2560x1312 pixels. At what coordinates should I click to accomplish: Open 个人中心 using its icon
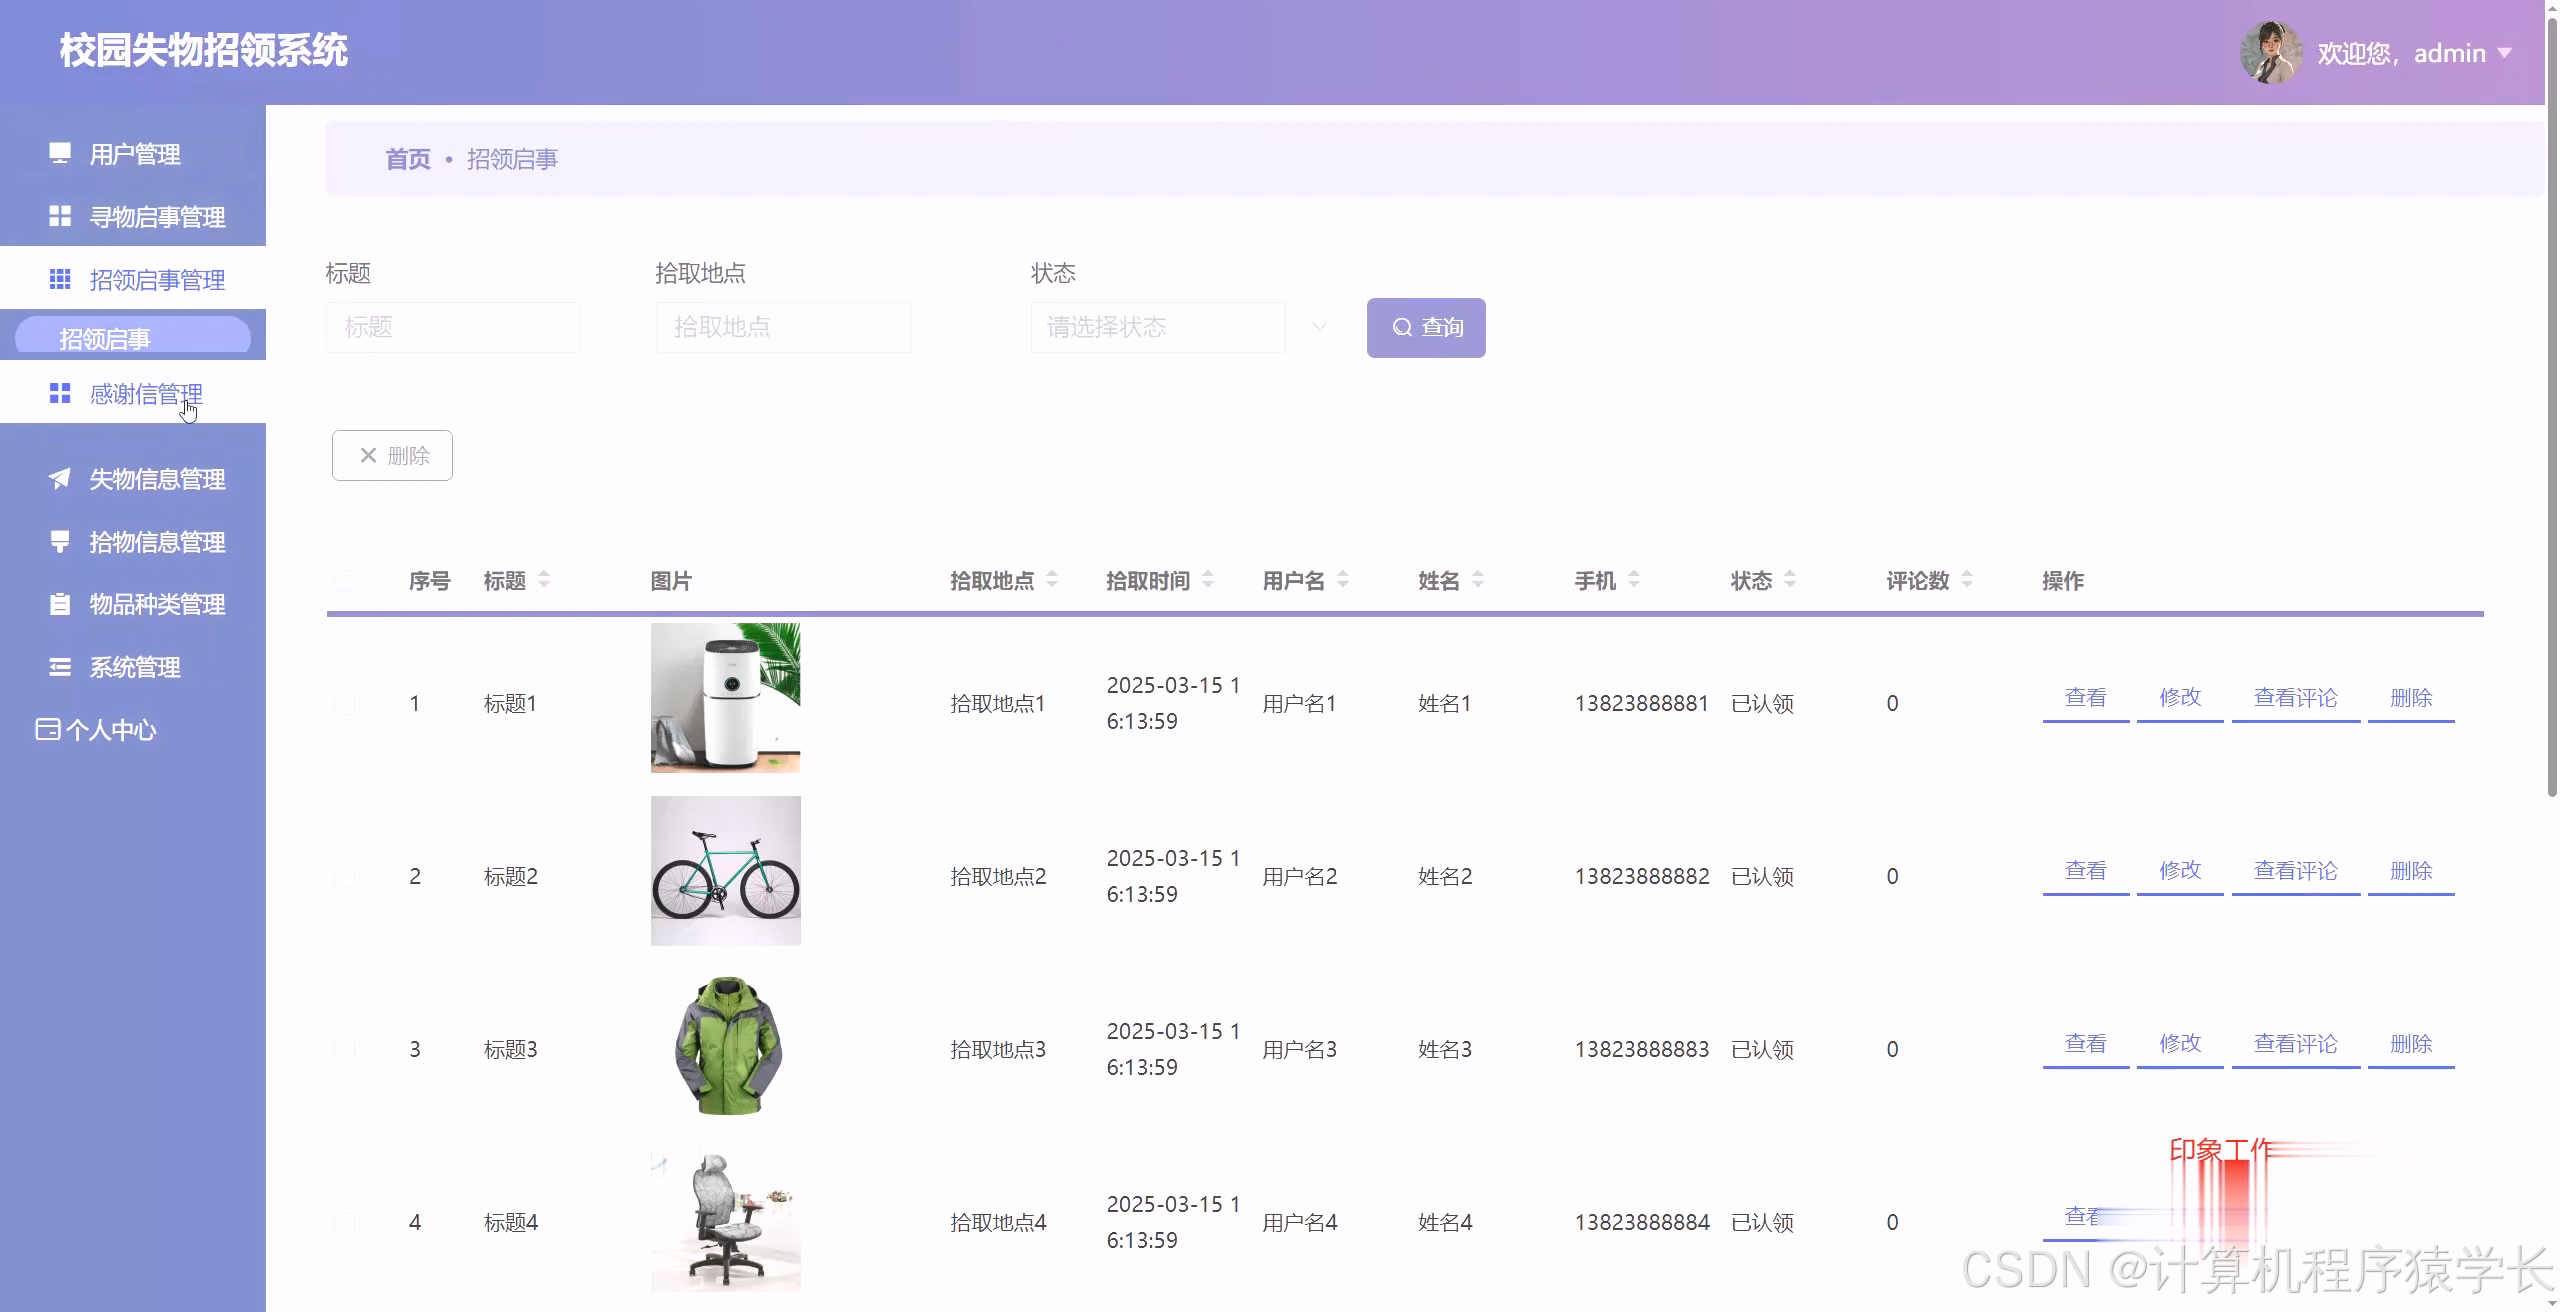point(47,730)
